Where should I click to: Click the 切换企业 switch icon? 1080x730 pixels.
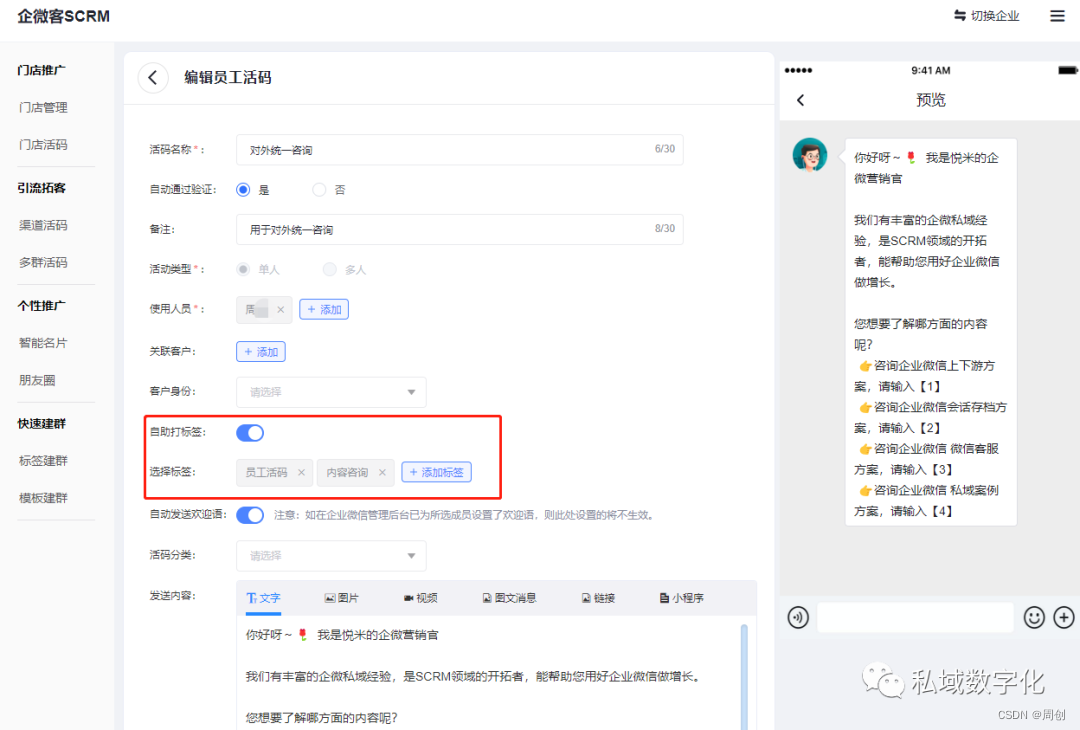coord(959,15)
